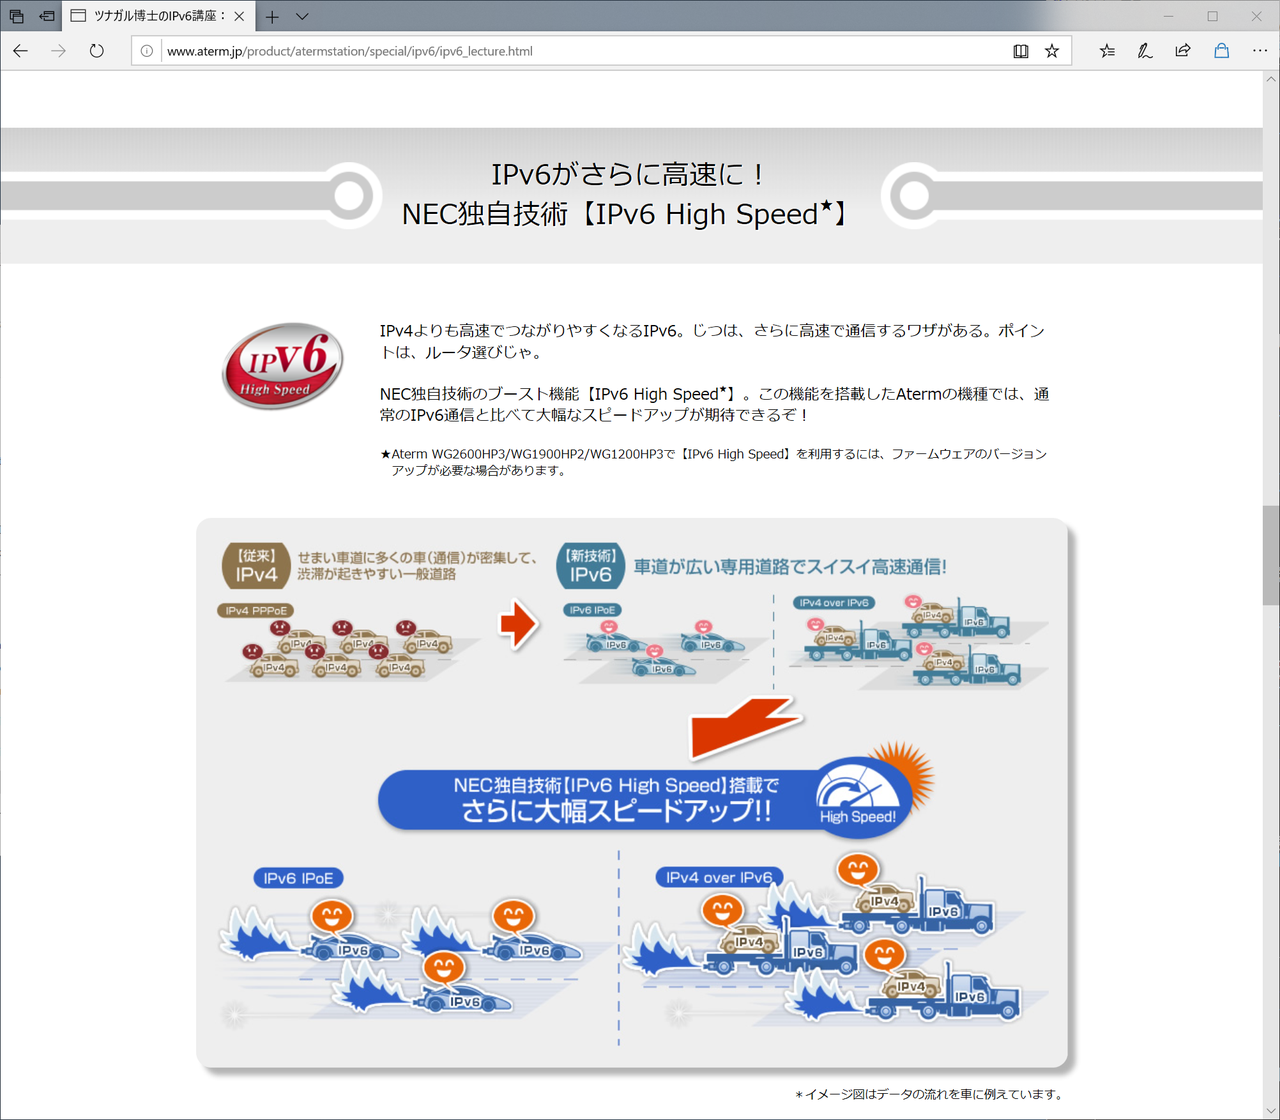Image resolution: width=1280 pixels, height=1120 pixels.
Task: Go back to the previous page
Action: coord(21,51)
